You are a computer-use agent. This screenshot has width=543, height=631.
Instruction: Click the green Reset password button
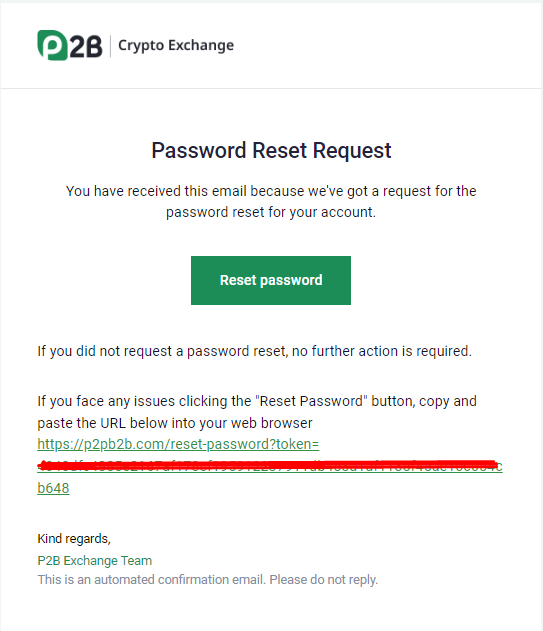pos(271,280)
